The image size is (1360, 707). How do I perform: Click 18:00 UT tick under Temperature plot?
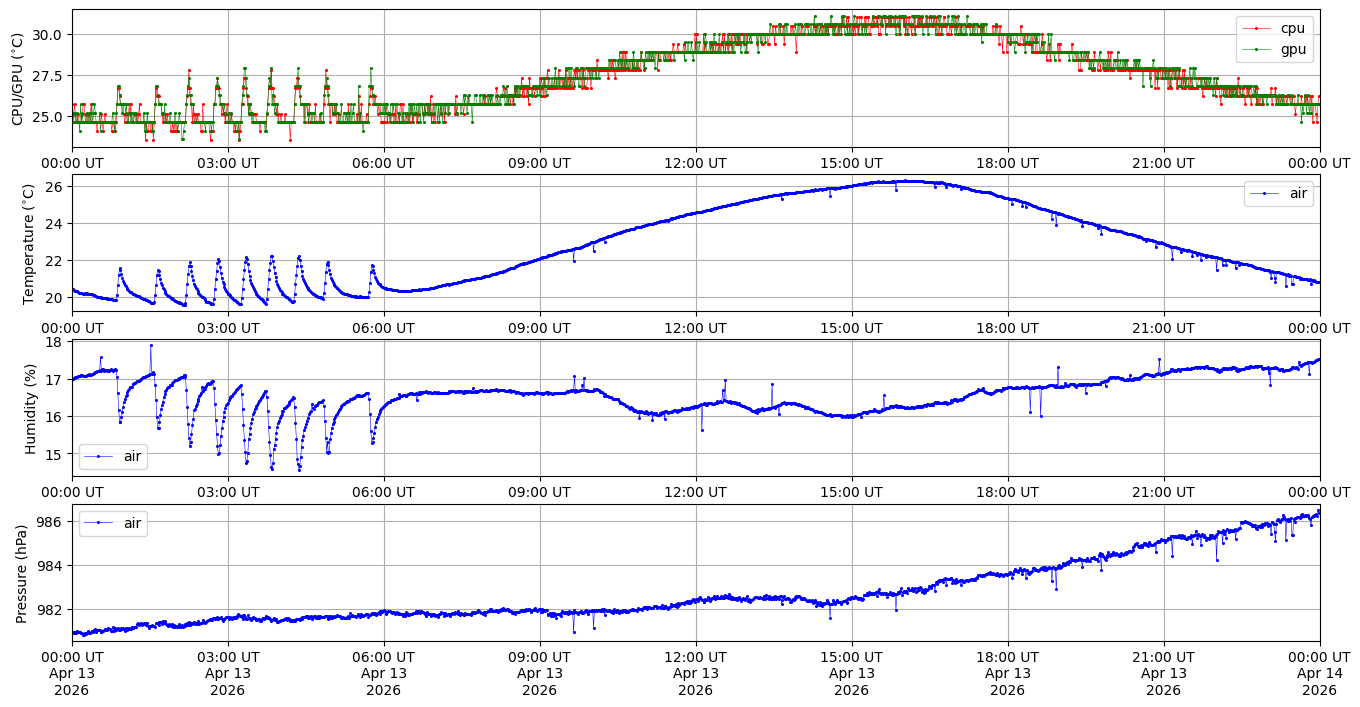[1007, 327]
